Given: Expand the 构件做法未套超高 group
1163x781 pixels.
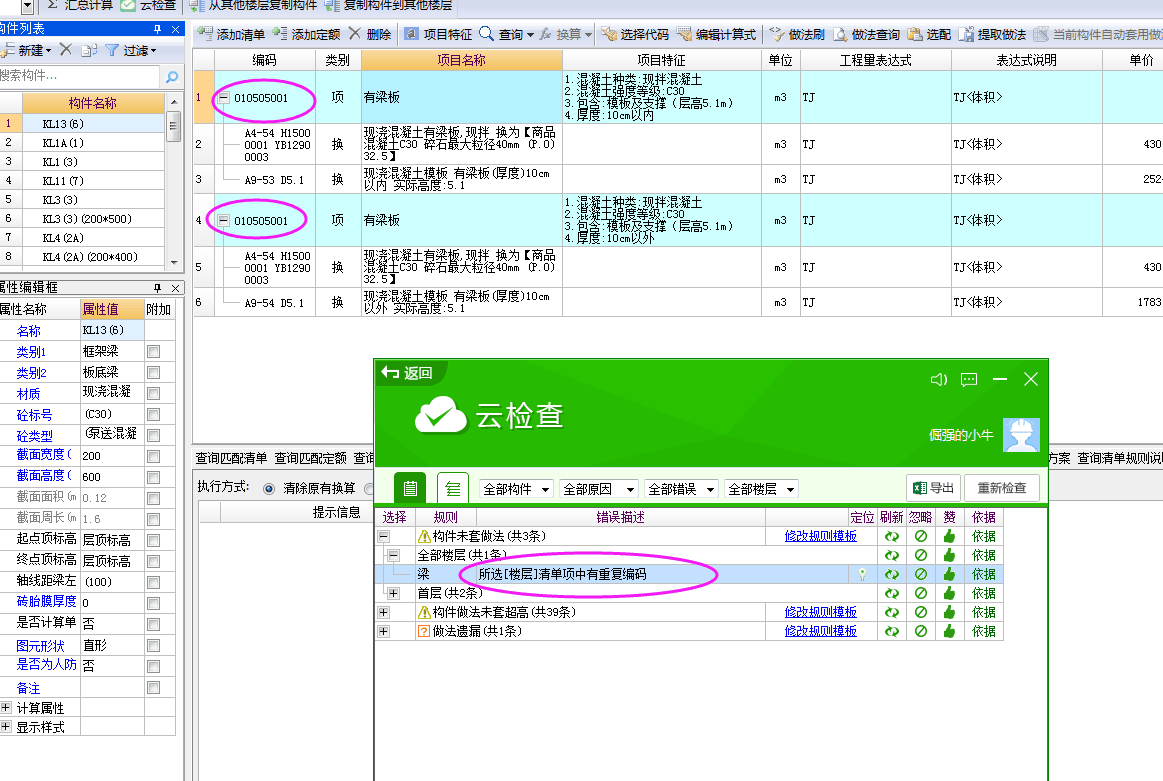Looking at the screenshot, I should pyautogui.click(x=383, y=612).
